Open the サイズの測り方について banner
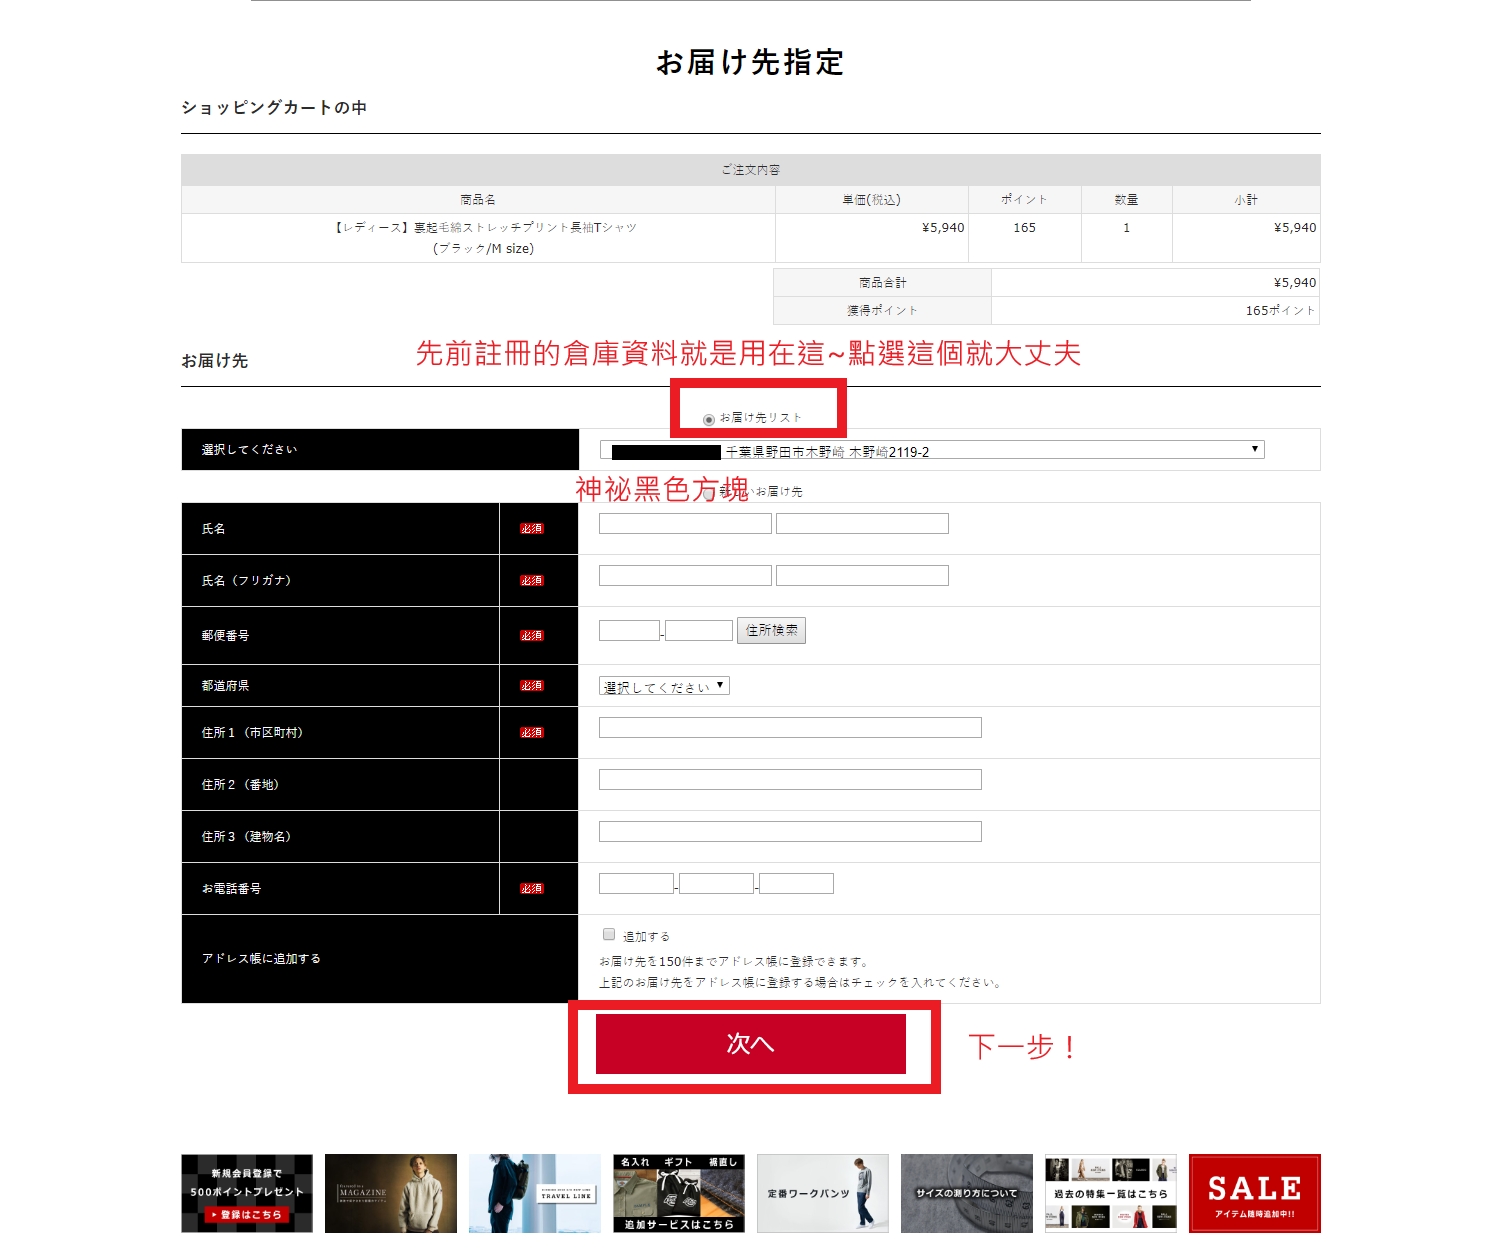This screenshot has width=1504, height=1255. (x=966, y=1193)
